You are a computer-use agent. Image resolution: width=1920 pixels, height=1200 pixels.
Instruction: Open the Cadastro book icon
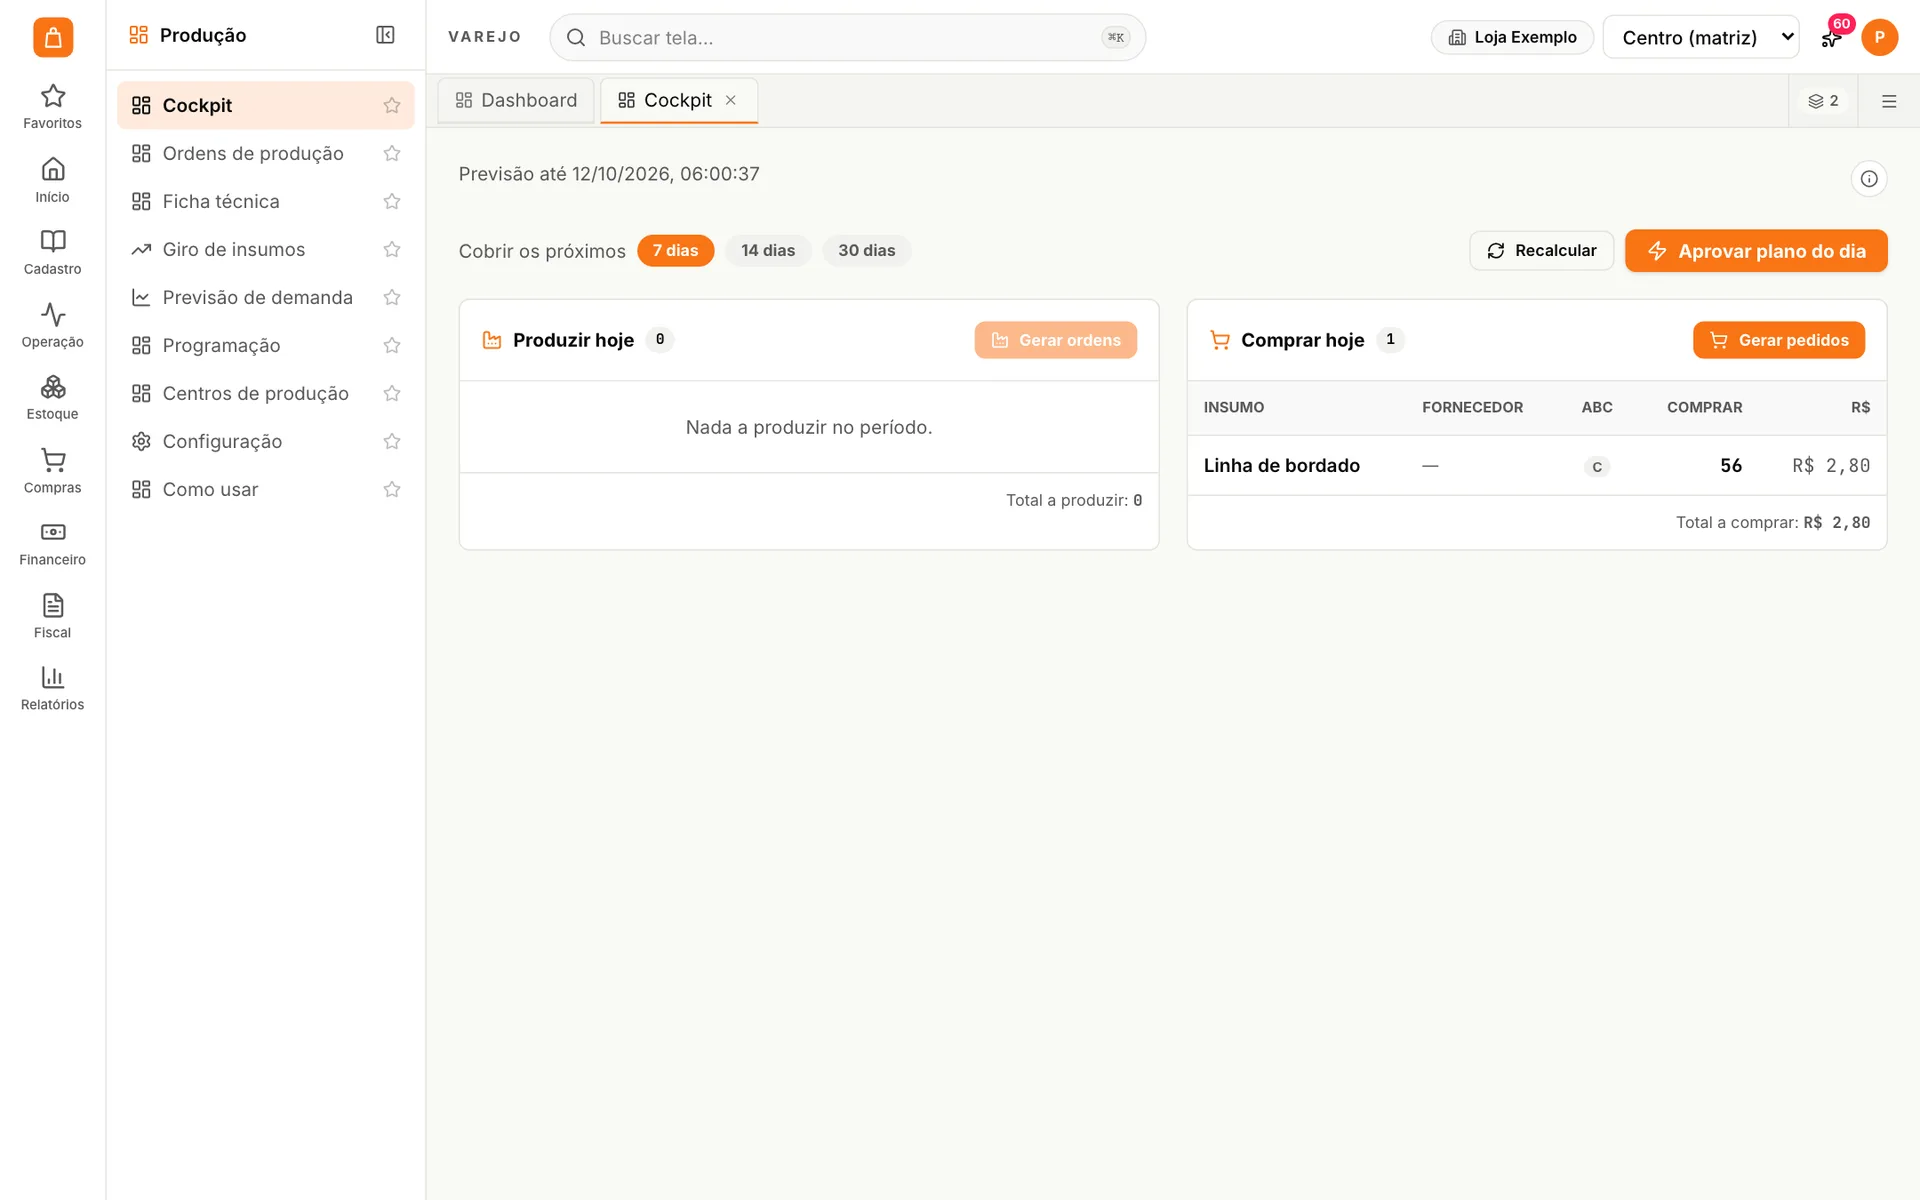point(52,253)
